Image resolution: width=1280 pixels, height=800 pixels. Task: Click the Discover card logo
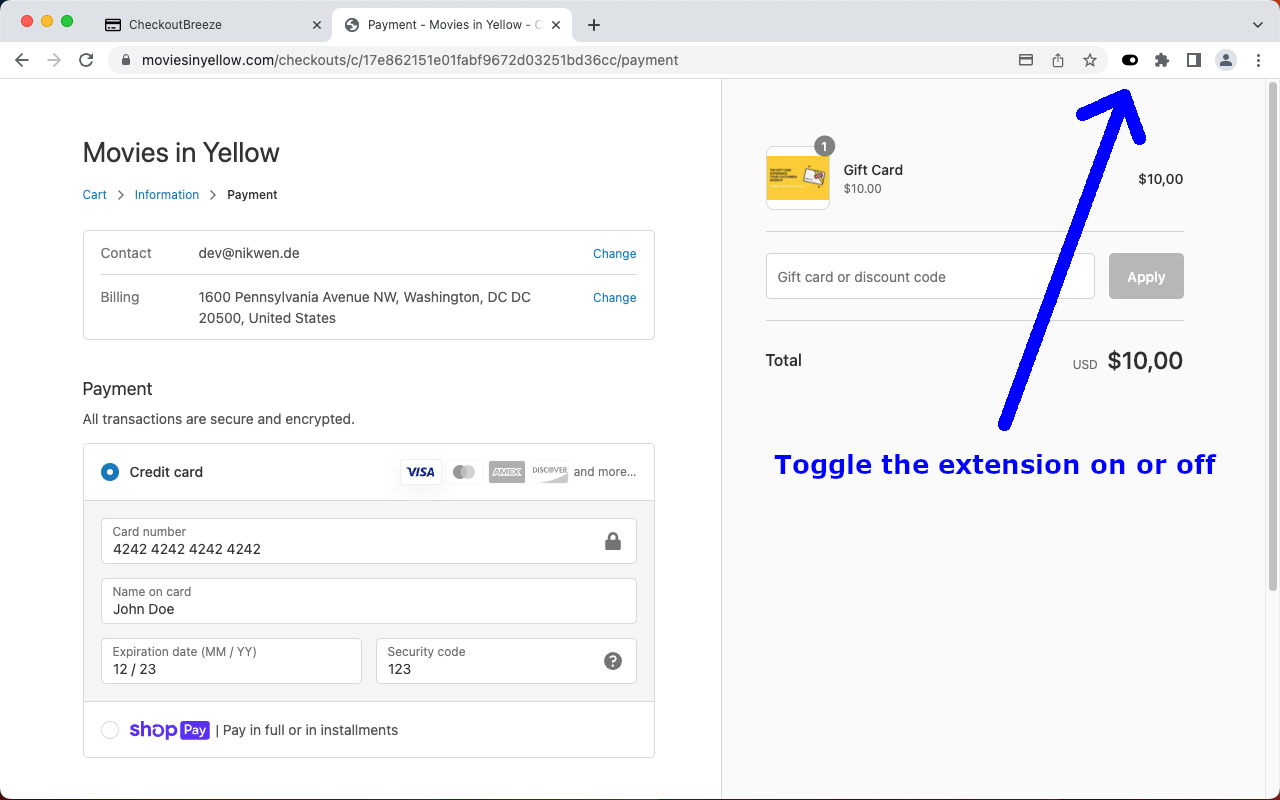(x=550, y=472)
